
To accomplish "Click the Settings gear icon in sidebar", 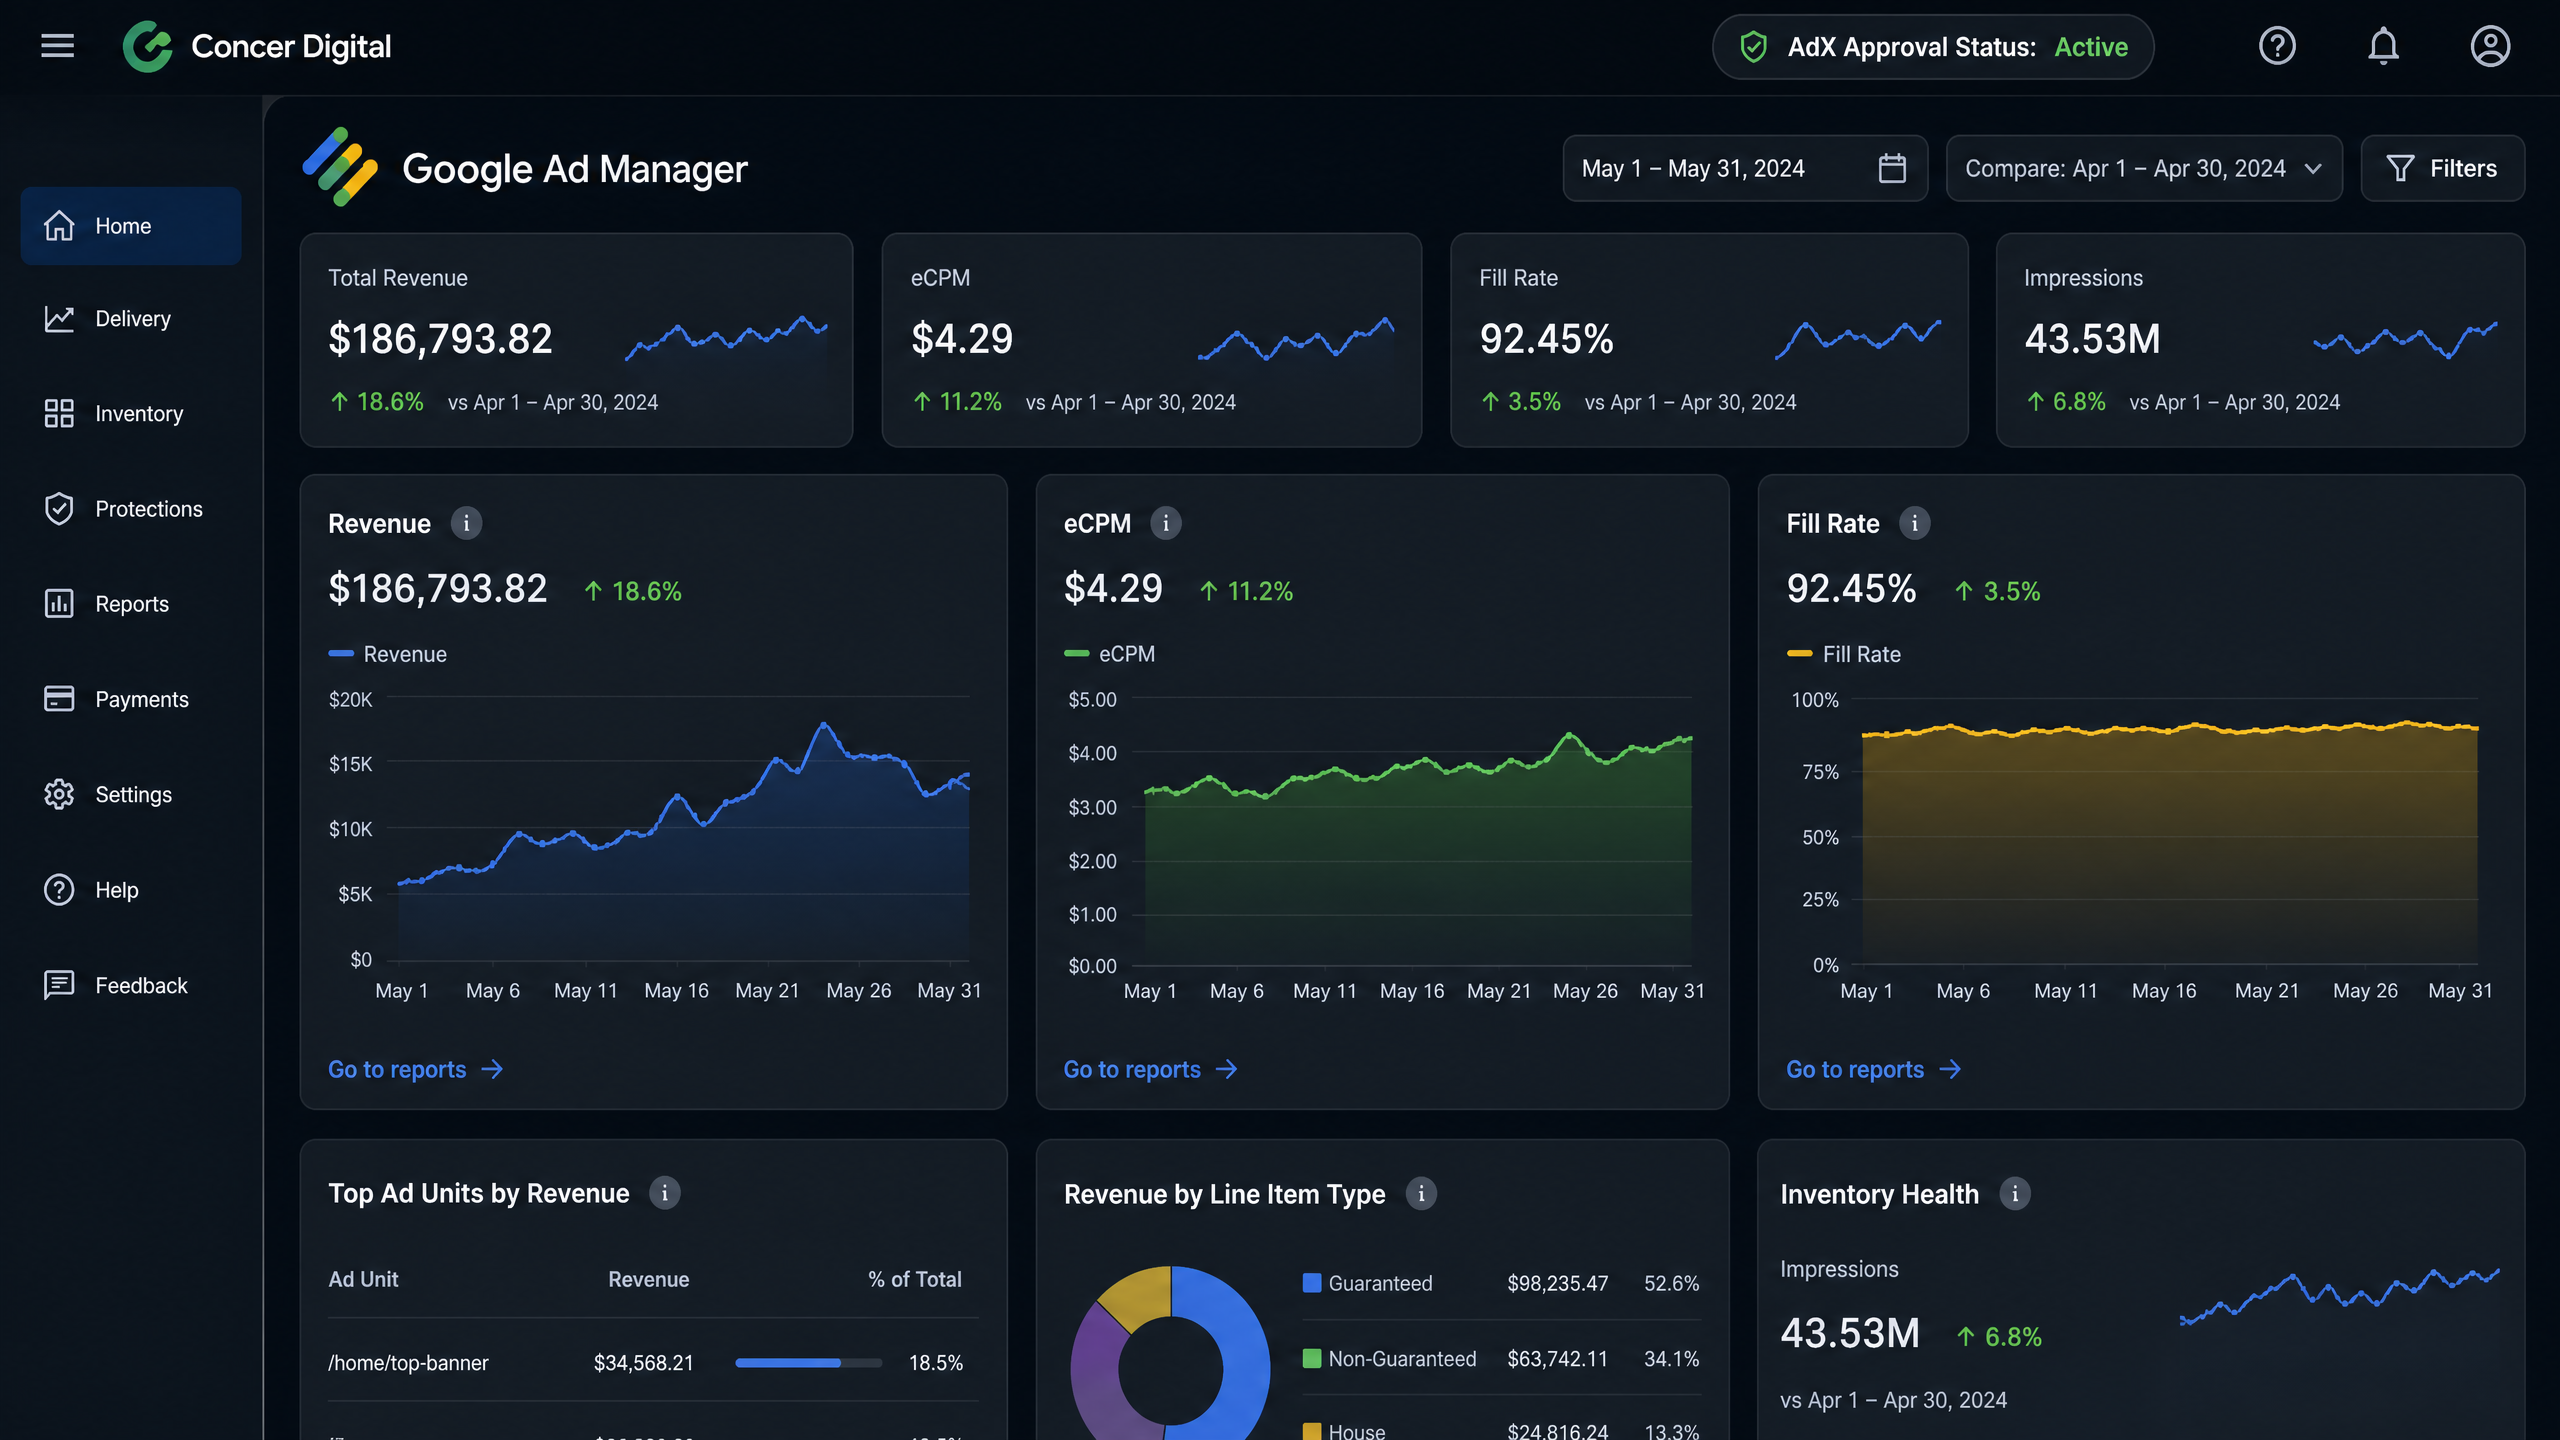I will tap(59, 794).
